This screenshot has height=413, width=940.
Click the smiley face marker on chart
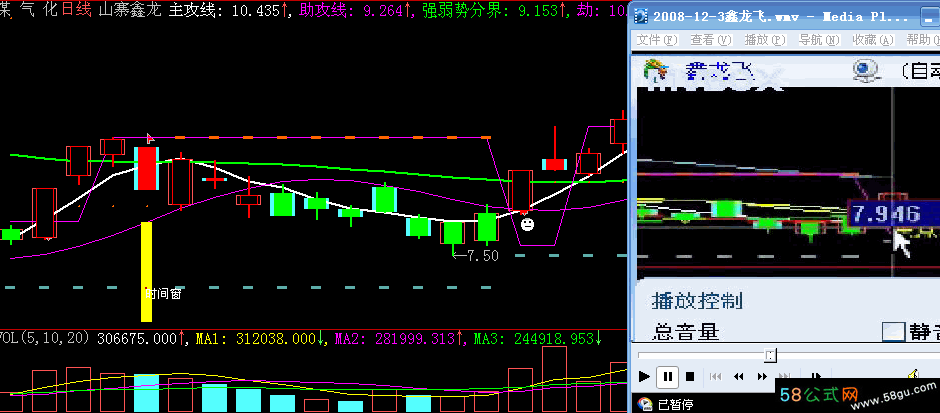click(526, 225)
